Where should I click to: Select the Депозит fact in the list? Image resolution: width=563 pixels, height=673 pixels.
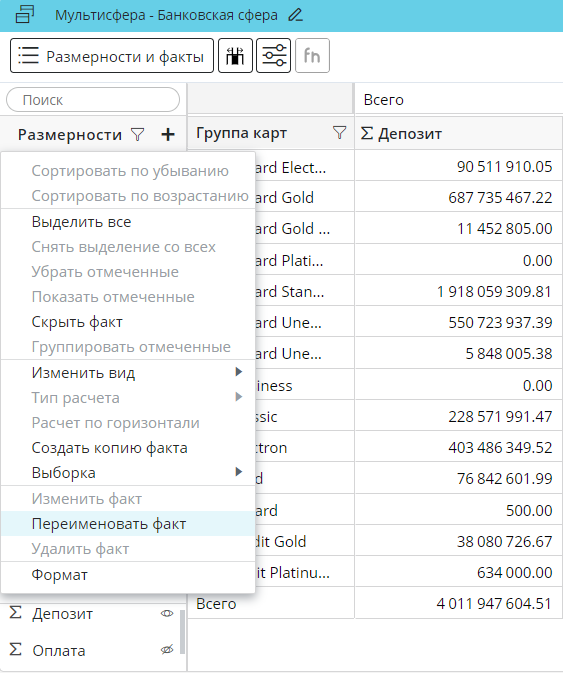(x=63, y=614)
